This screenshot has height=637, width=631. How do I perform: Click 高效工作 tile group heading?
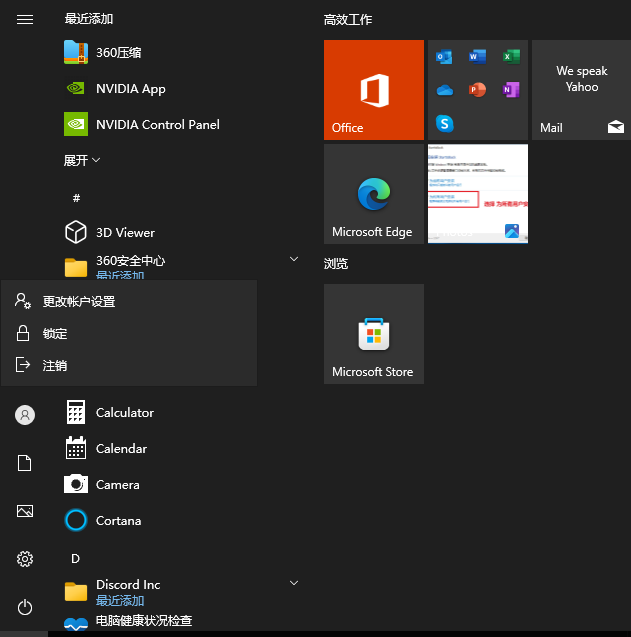coord(348,20)
